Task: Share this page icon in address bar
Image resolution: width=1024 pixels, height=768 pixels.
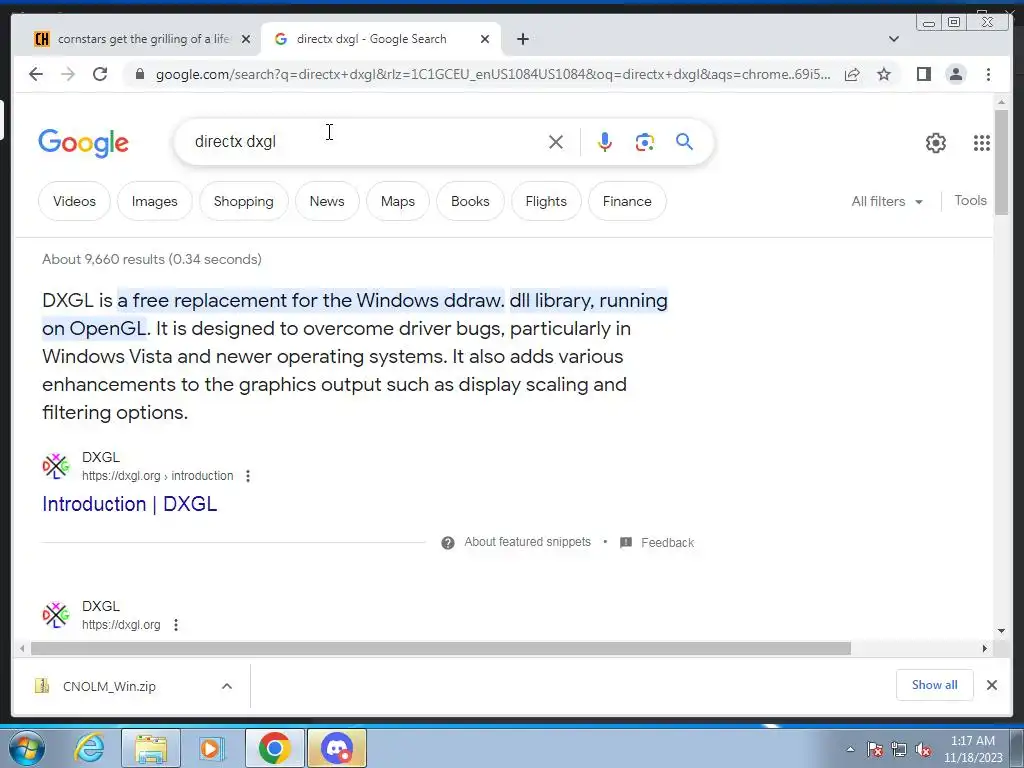Action: (852, 74)
